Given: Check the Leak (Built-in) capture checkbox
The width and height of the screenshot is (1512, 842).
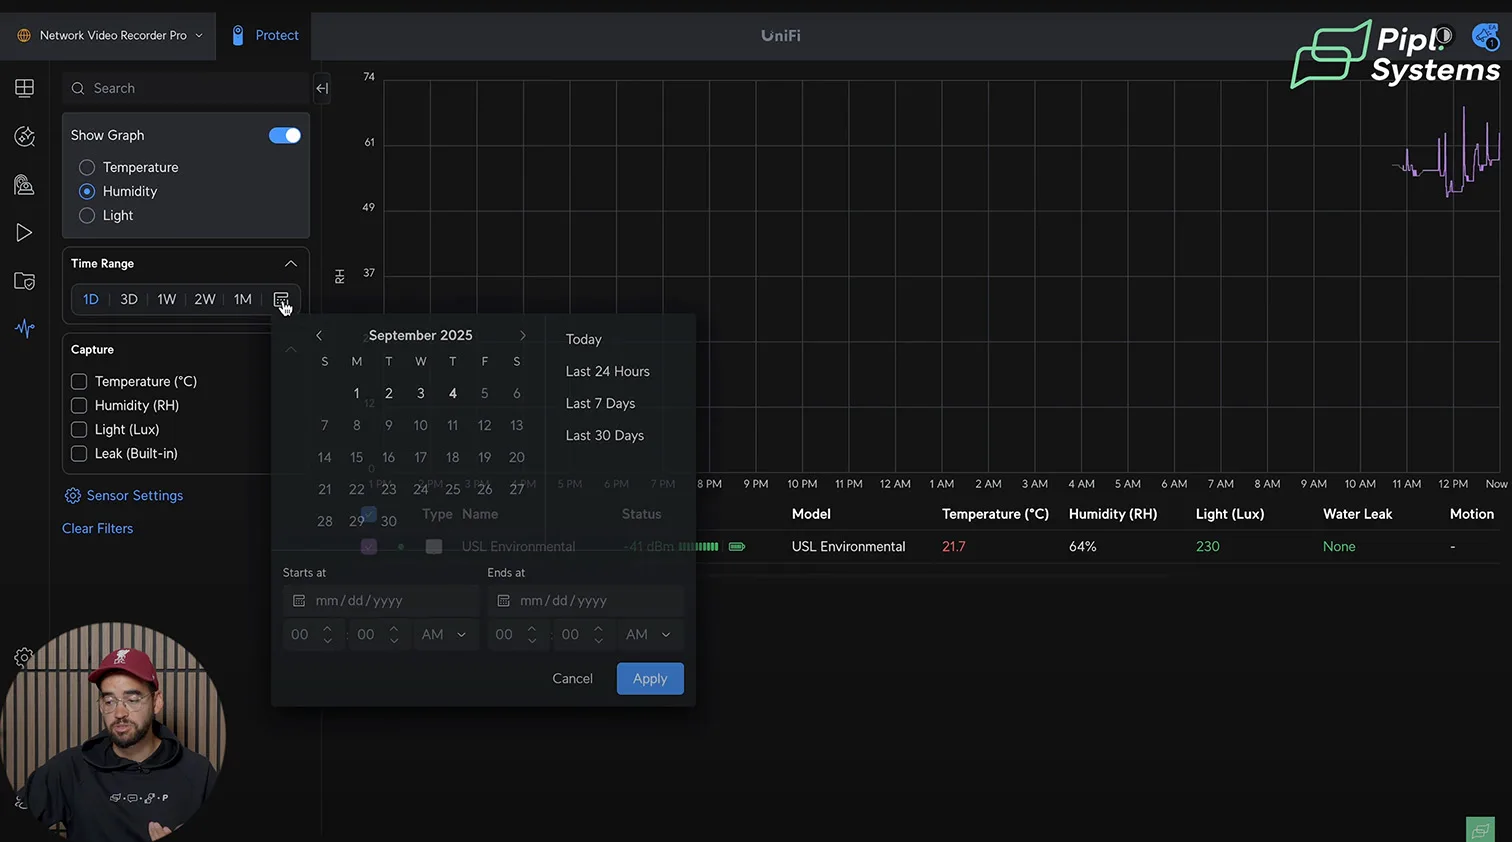Looking at the screenshot, I should pos(79,453).
